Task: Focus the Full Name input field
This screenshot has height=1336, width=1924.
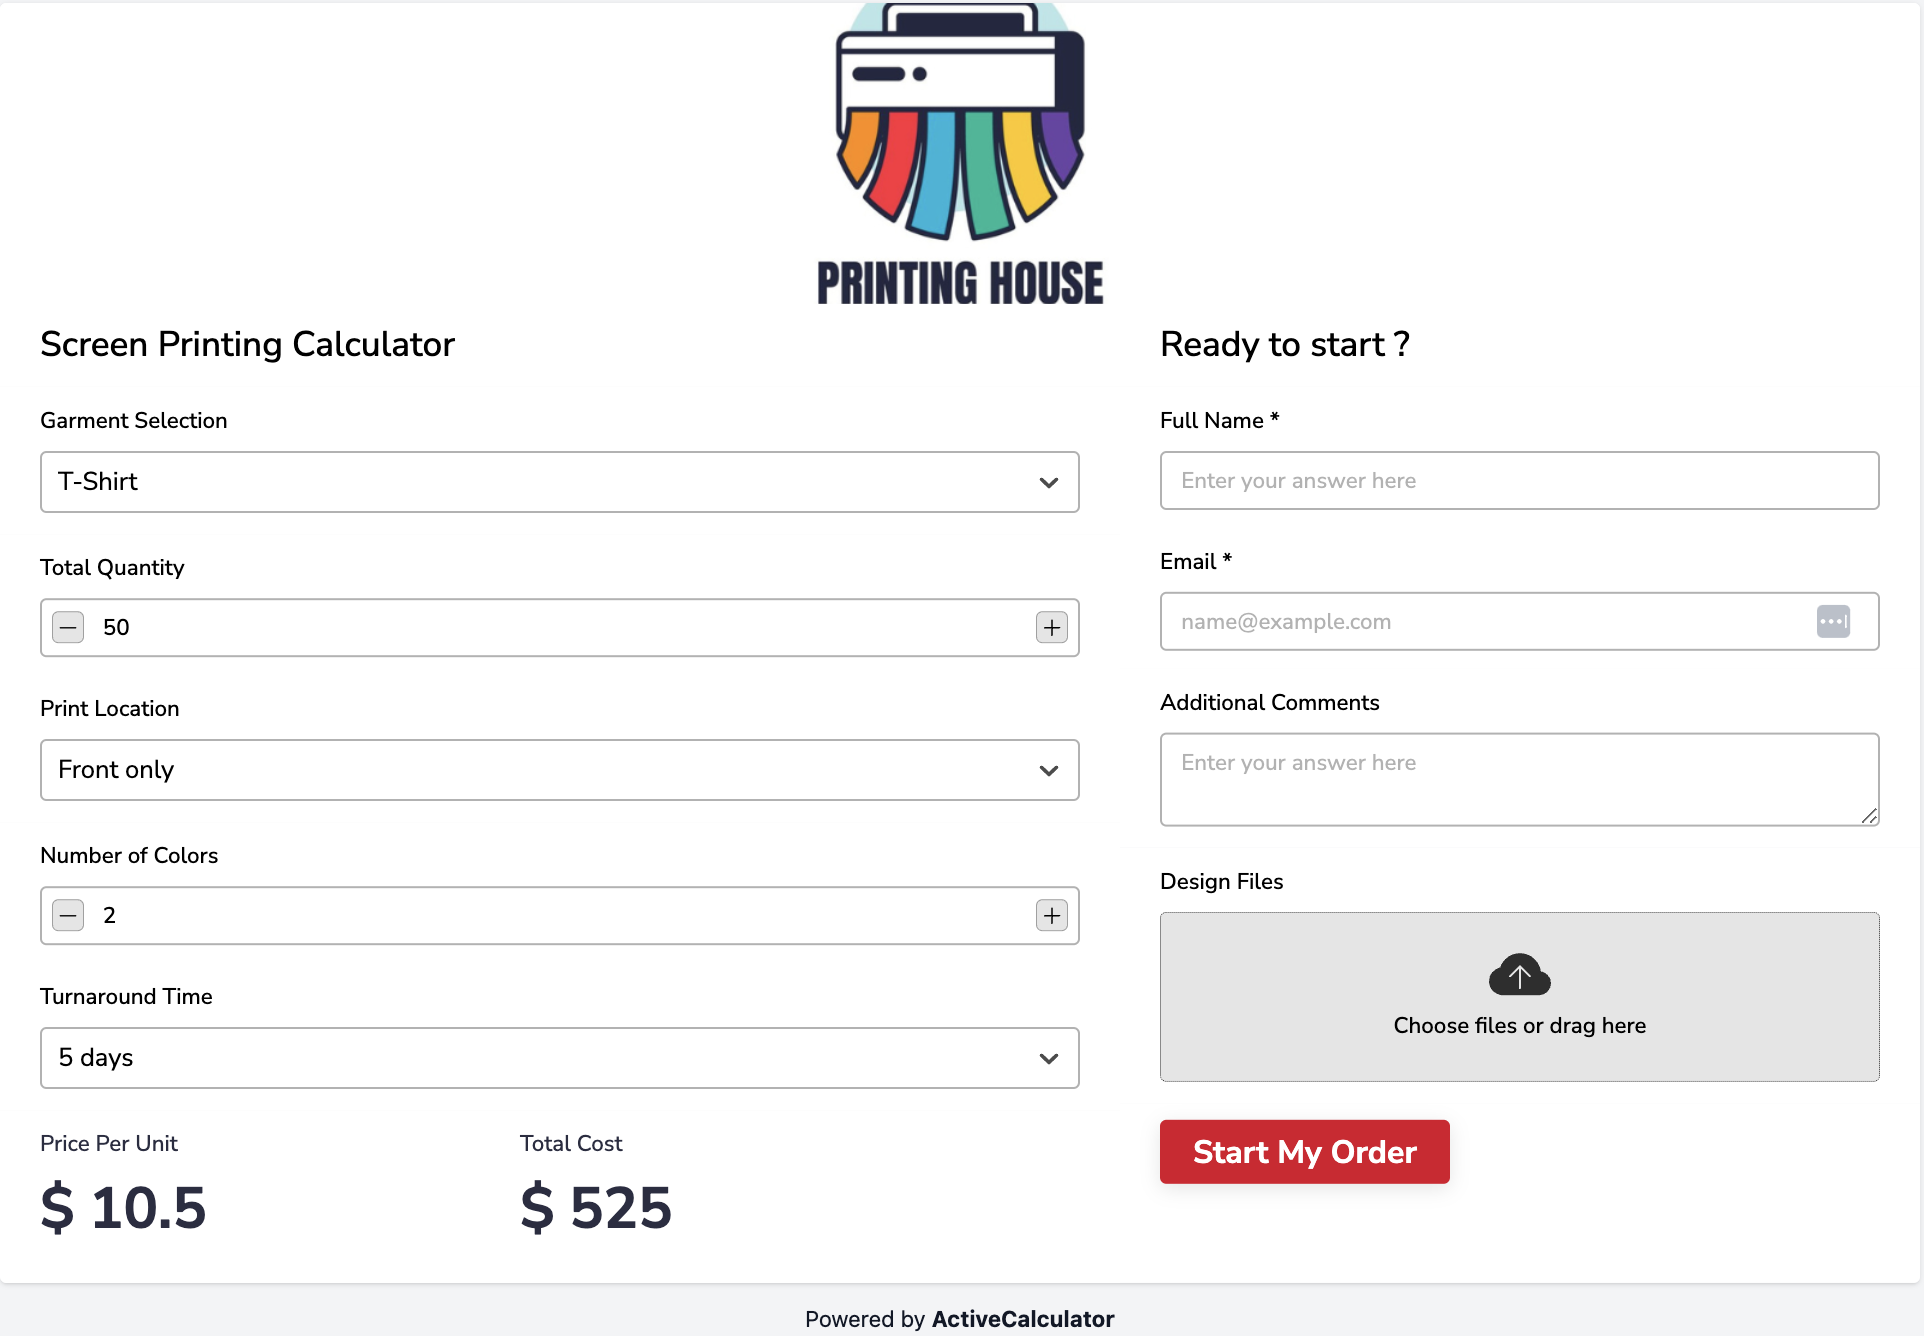Action: click(1519, 481)
